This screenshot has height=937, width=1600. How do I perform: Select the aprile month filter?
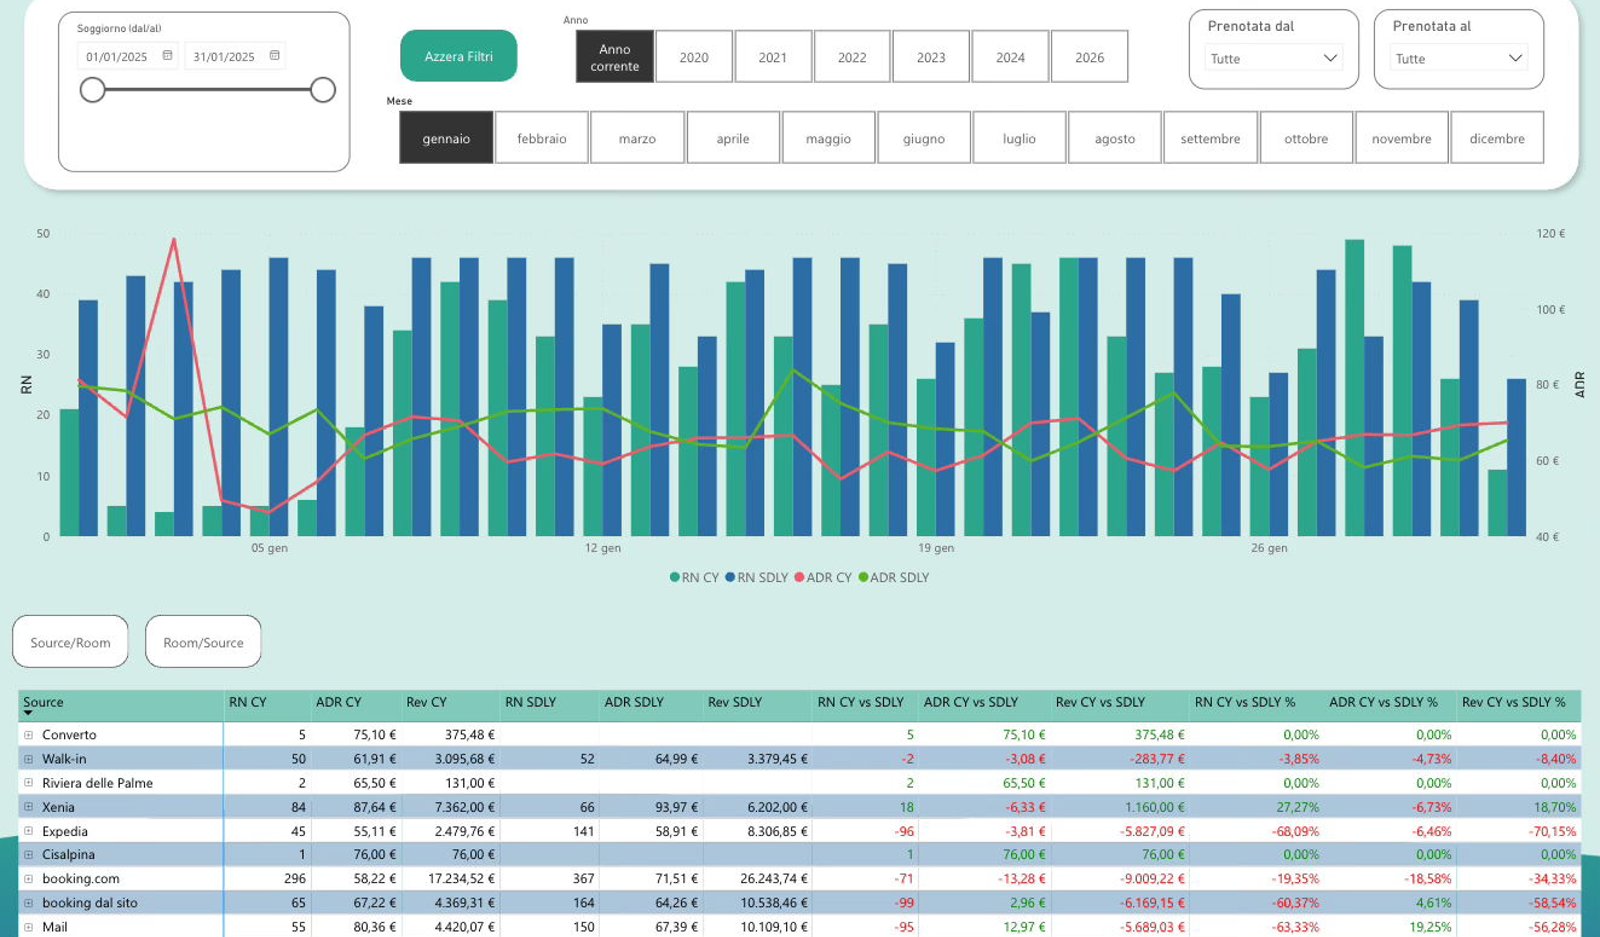(733, 138)
